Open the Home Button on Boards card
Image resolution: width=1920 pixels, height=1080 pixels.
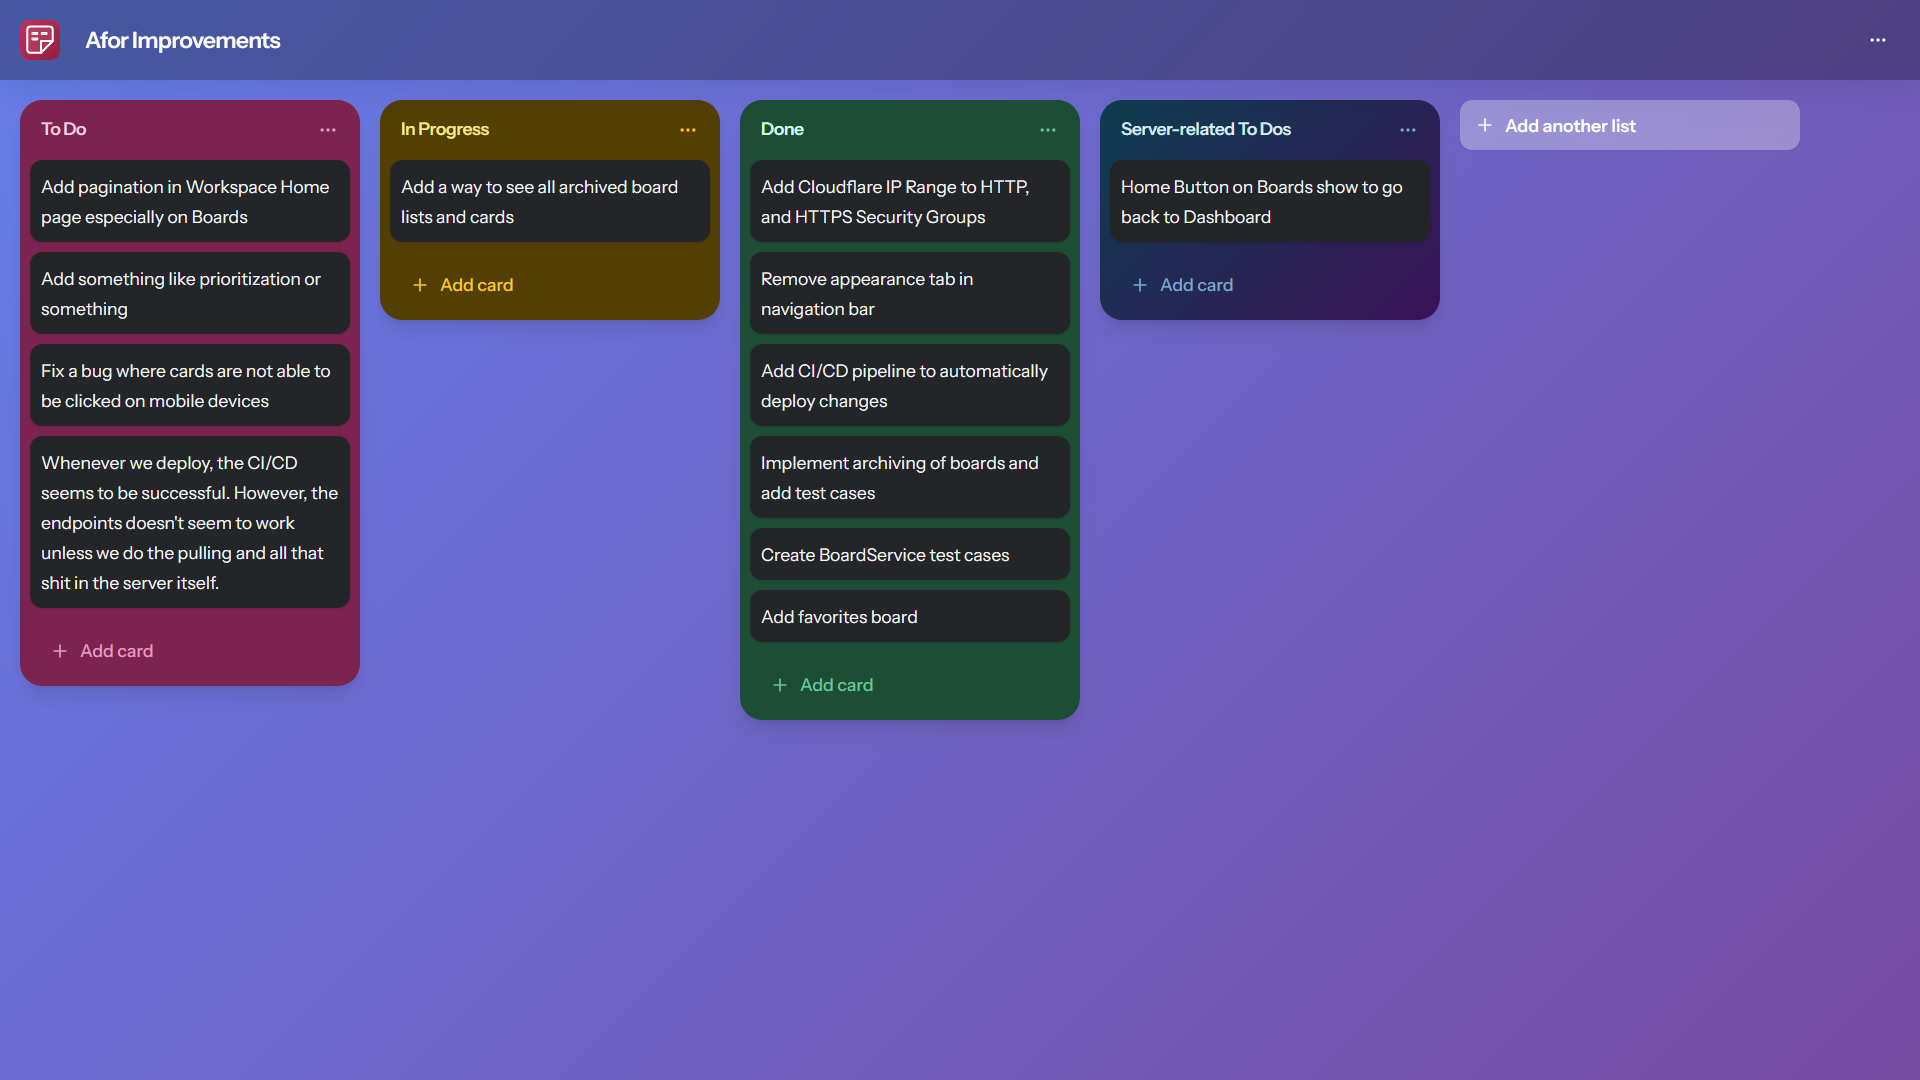point(1270,201)
